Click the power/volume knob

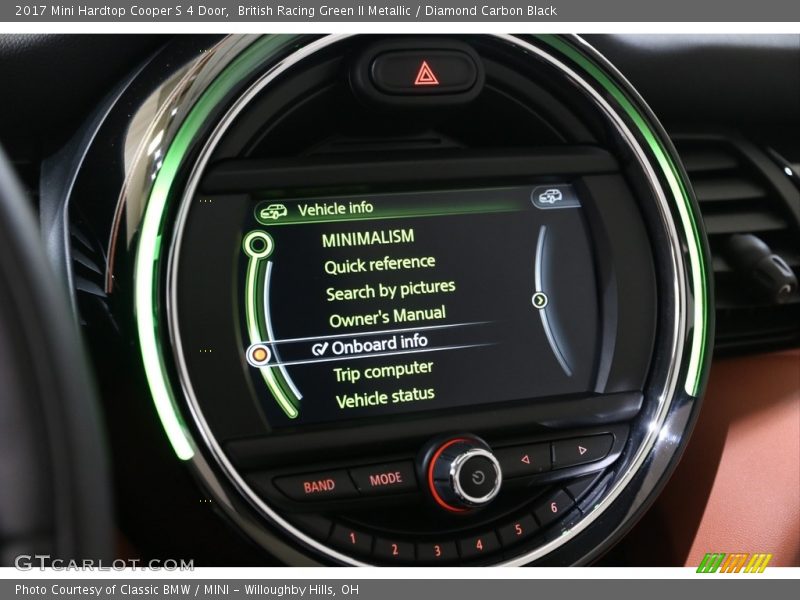coord(478,476)
